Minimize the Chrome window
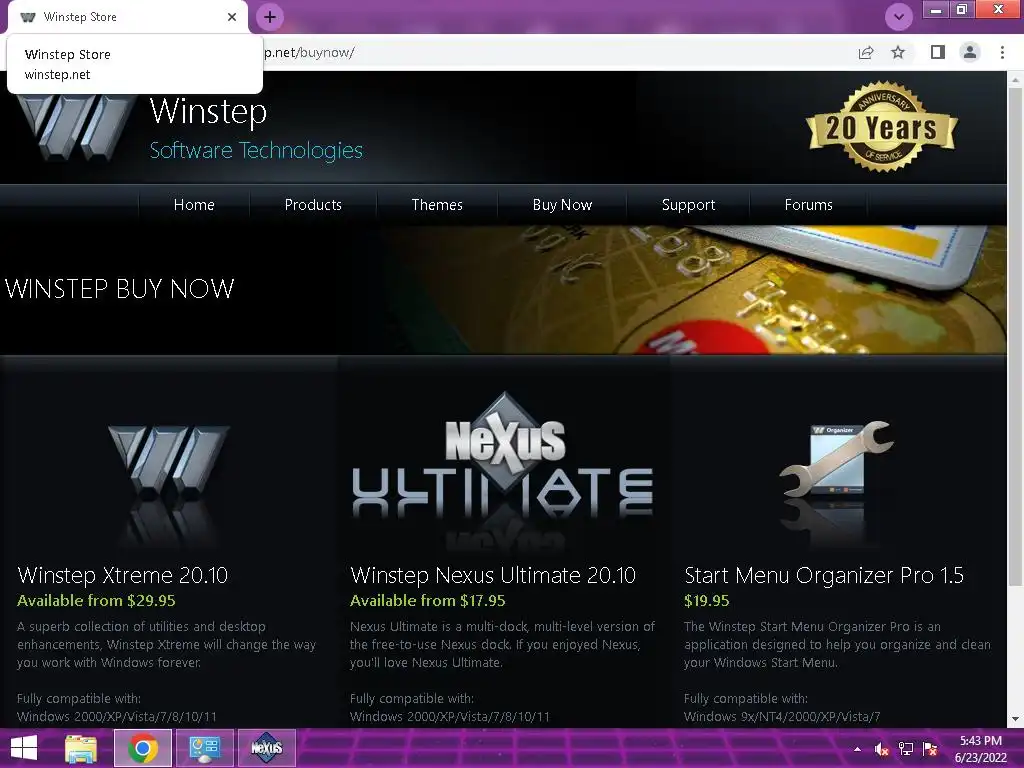This screenshot has height=768, width=1024. [x=936, y=9]
